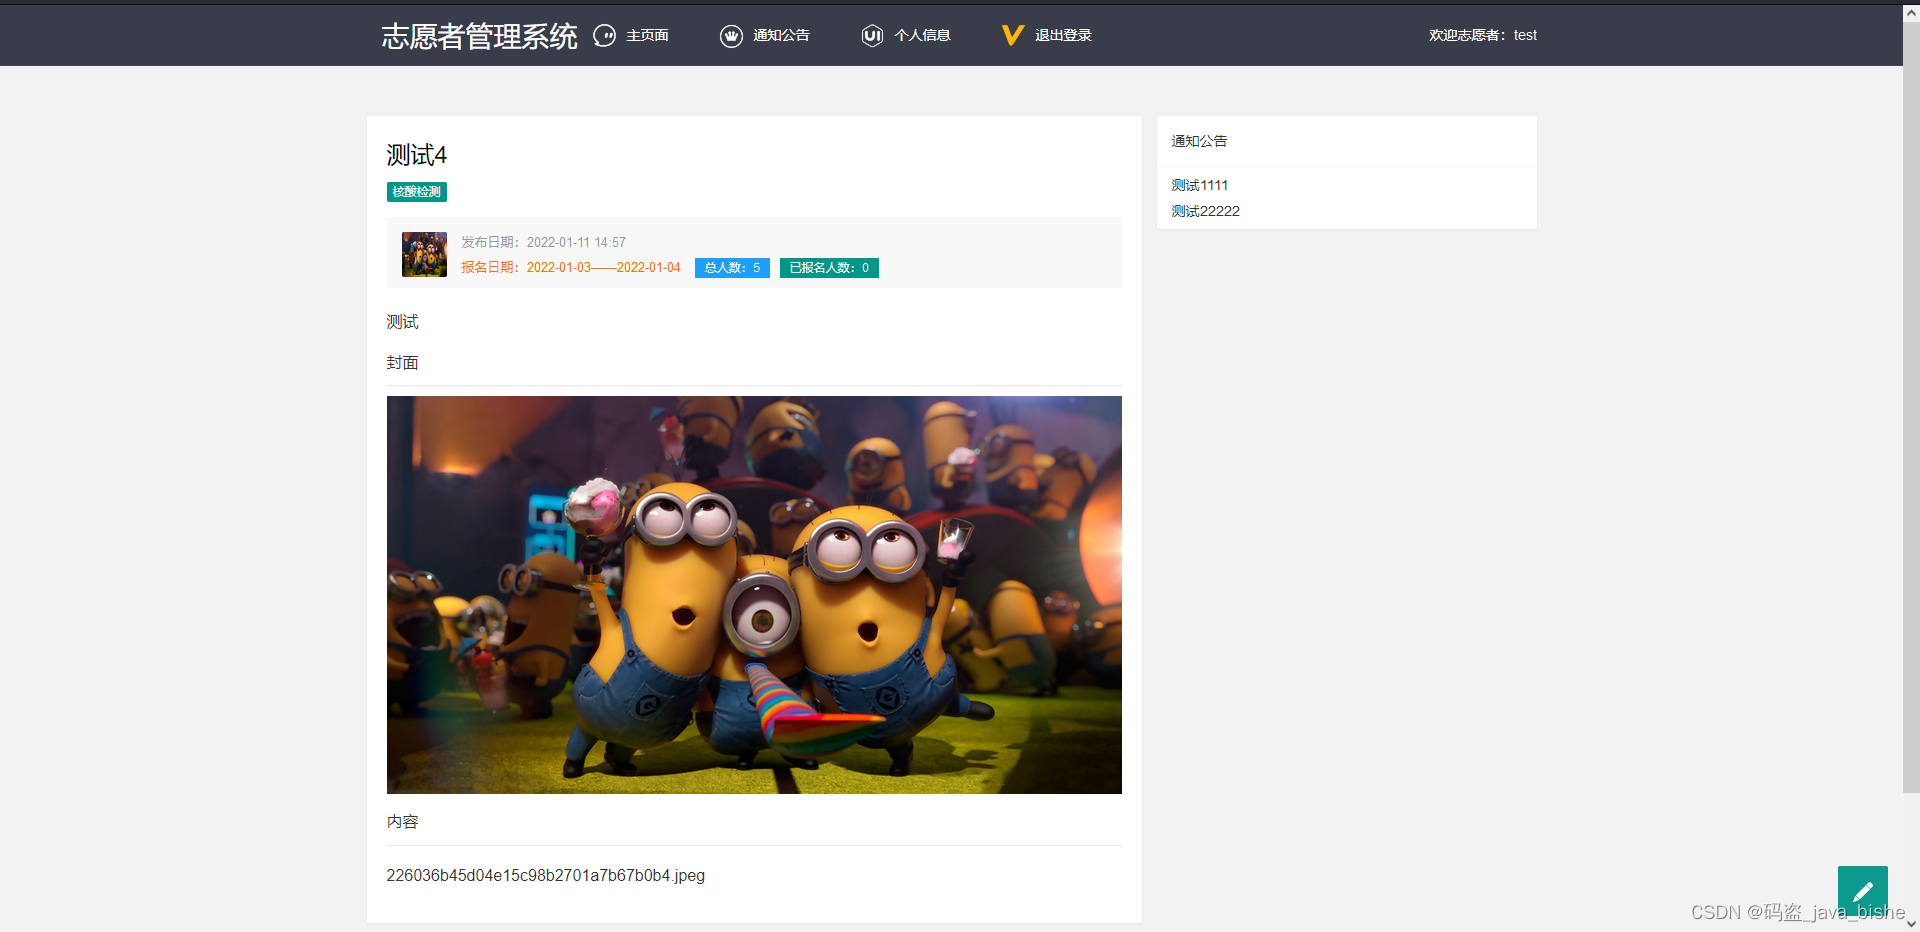The image size is (1920, 932).
Task: Click the 主页面 home icon in navbar
Action: click(x=604, y=36)
